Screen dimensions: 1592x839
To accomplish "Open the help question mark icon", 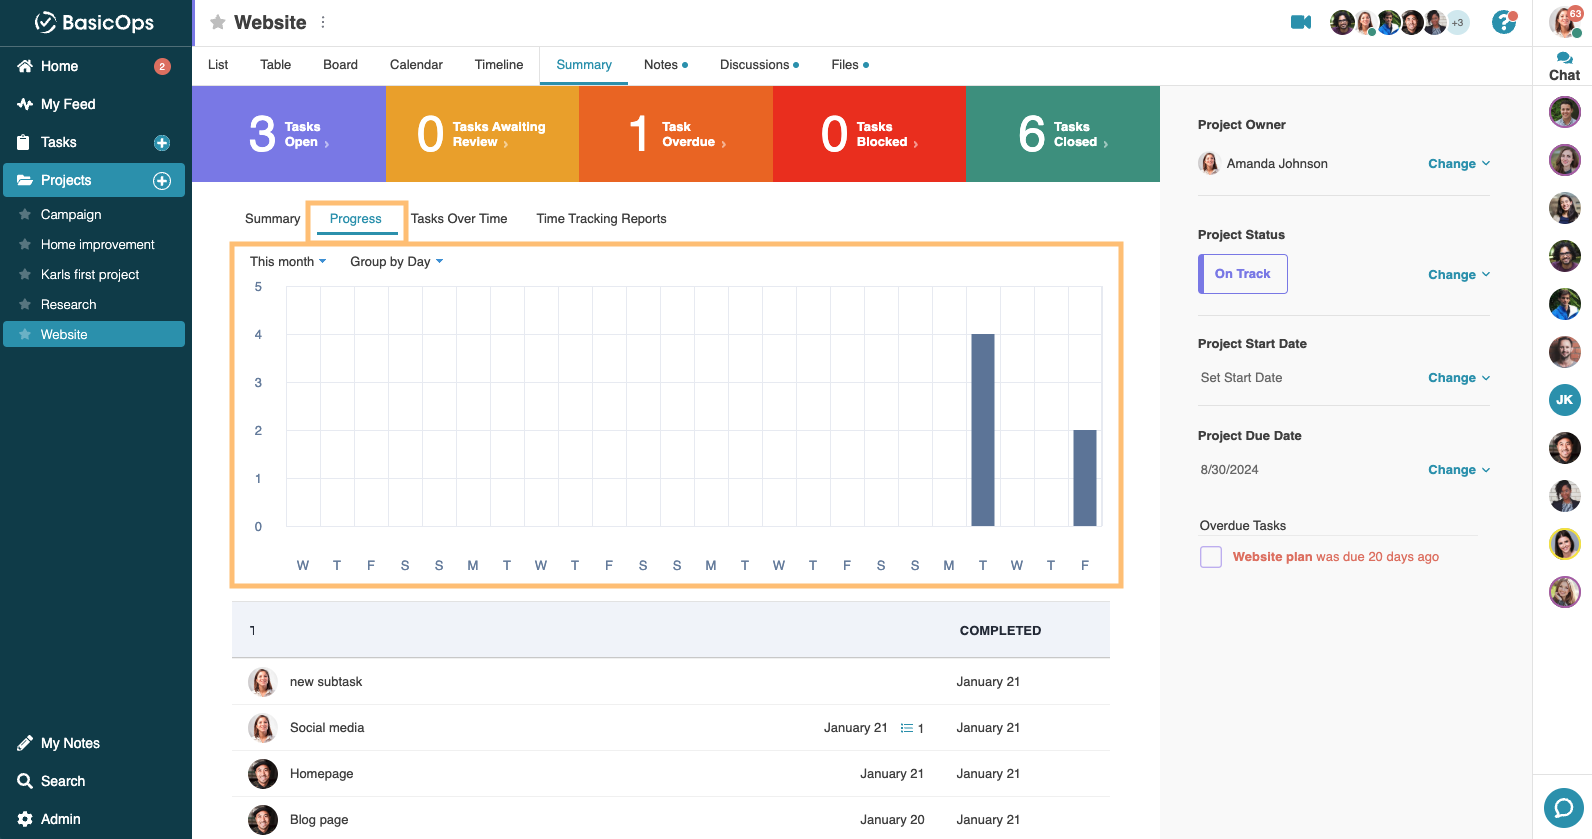I will point(1503,22).
